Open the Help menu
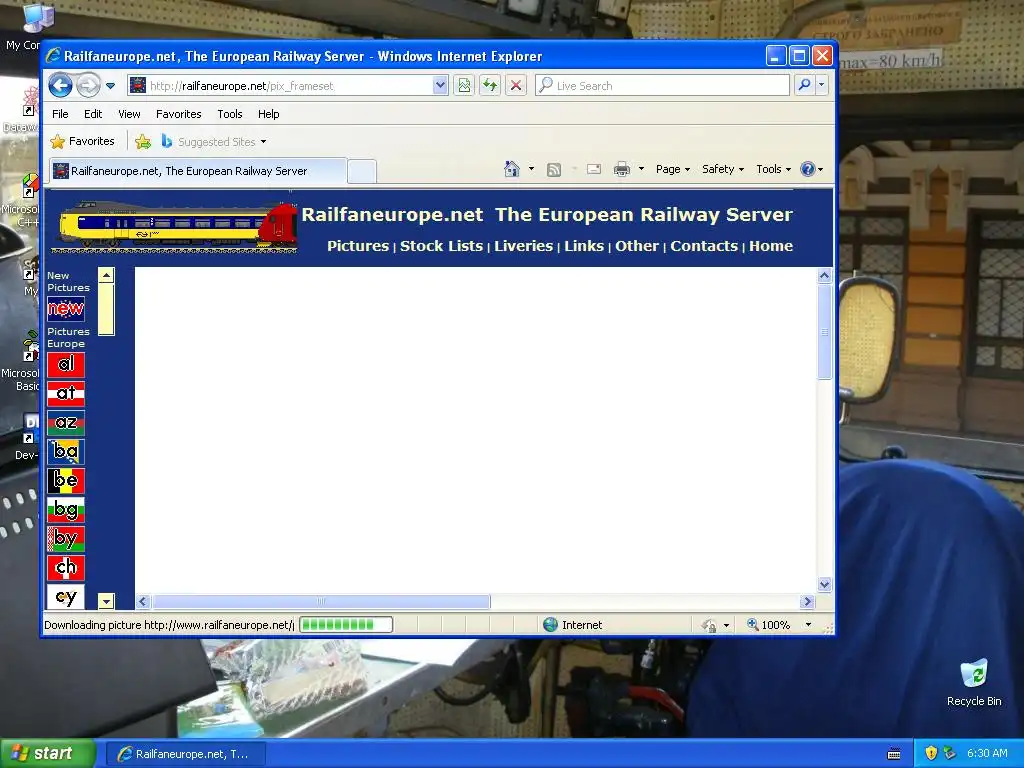This screenshot has width=1024, height=768. tap(268, 114)
